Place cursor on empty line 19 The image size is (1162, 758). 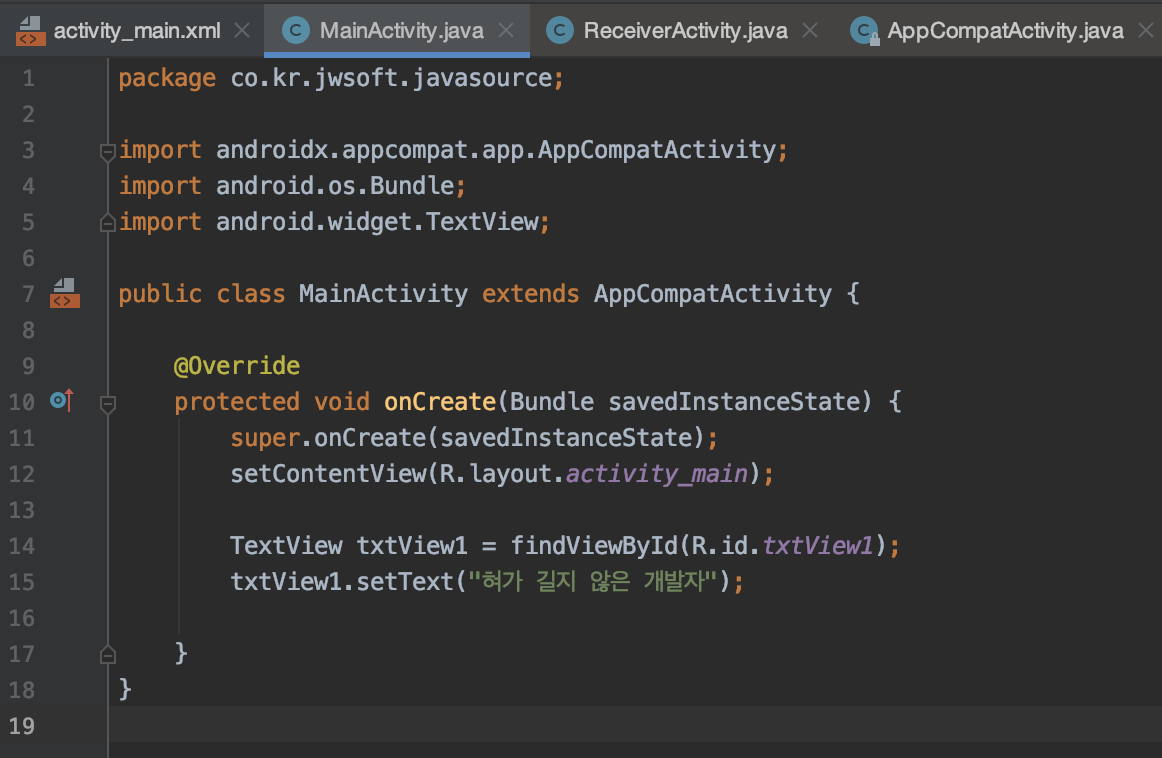pos(634,725)
